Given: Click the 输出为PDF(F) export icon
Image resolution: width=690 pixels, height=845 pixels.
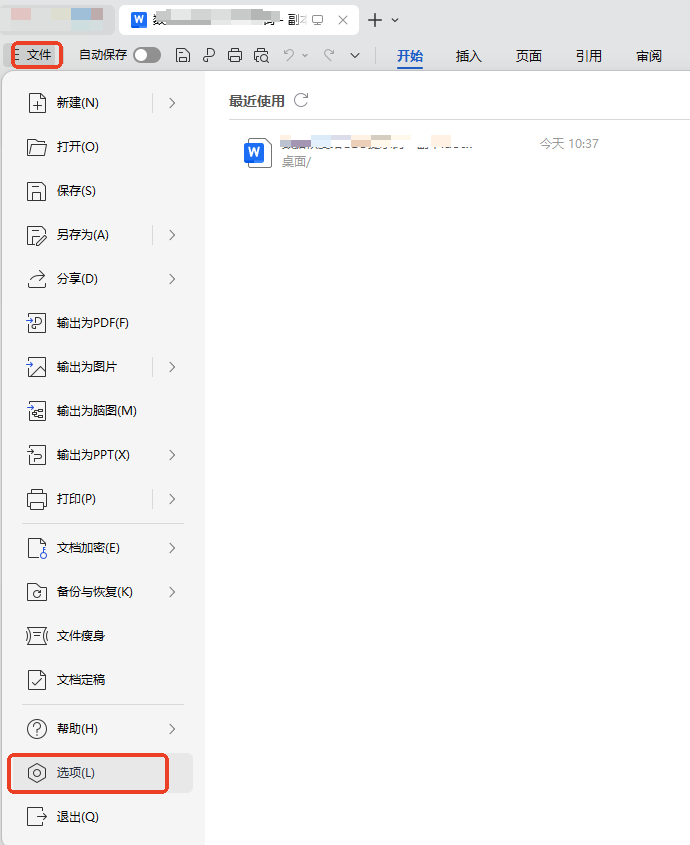Looking at the screenshot, I should coord(37,323).
